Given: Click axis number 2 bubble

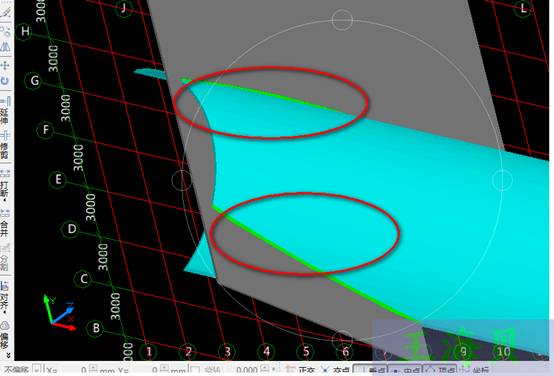Looking at the screenshot, I should coord(188,352).
